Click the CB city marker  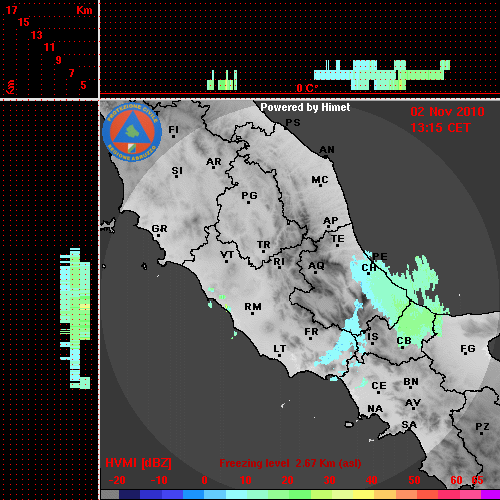click(x=404, y=342)
